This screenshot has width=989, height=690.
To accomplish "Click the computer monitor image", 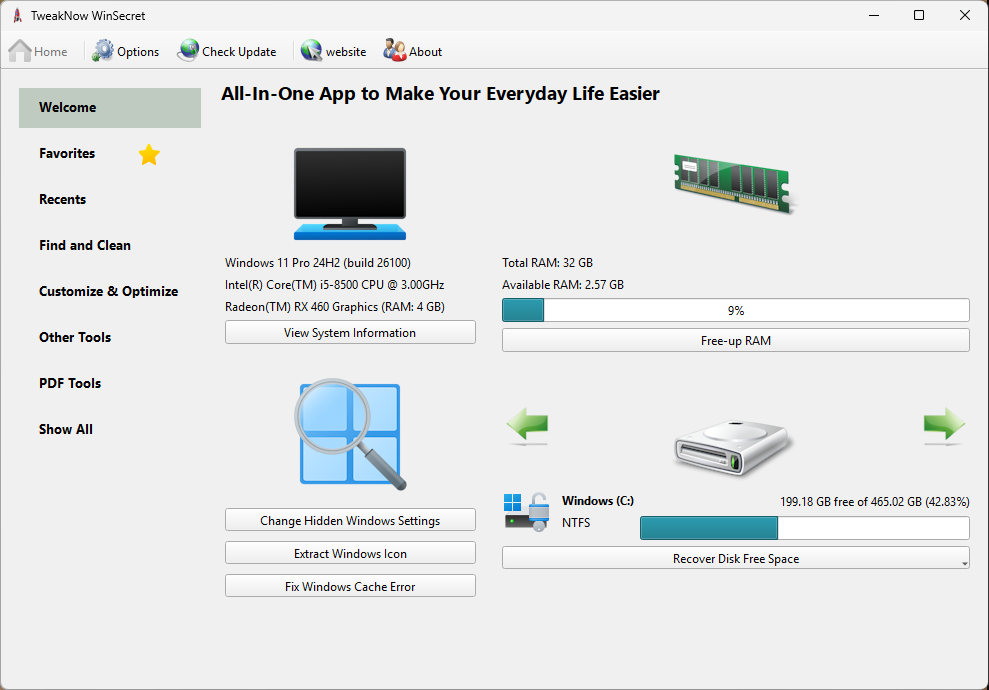I will 349,192.
